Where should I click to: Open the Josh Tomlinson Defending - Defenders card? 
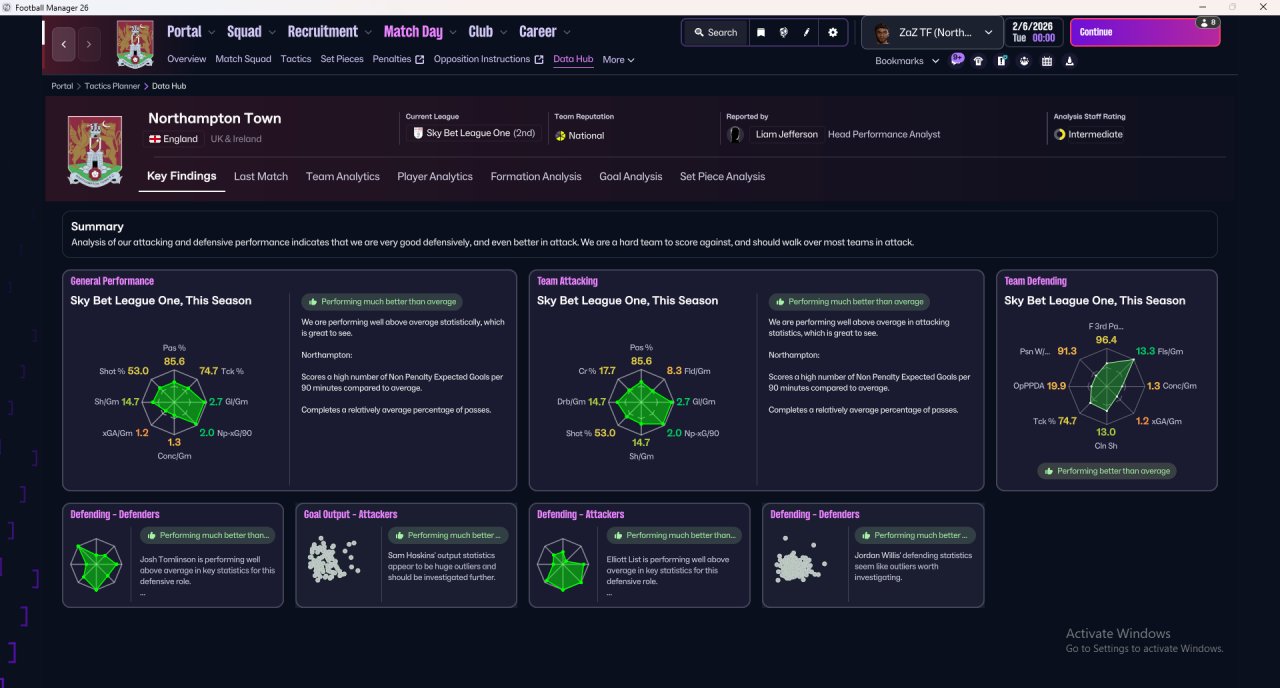pyautogui.click(x=173, y=555)
